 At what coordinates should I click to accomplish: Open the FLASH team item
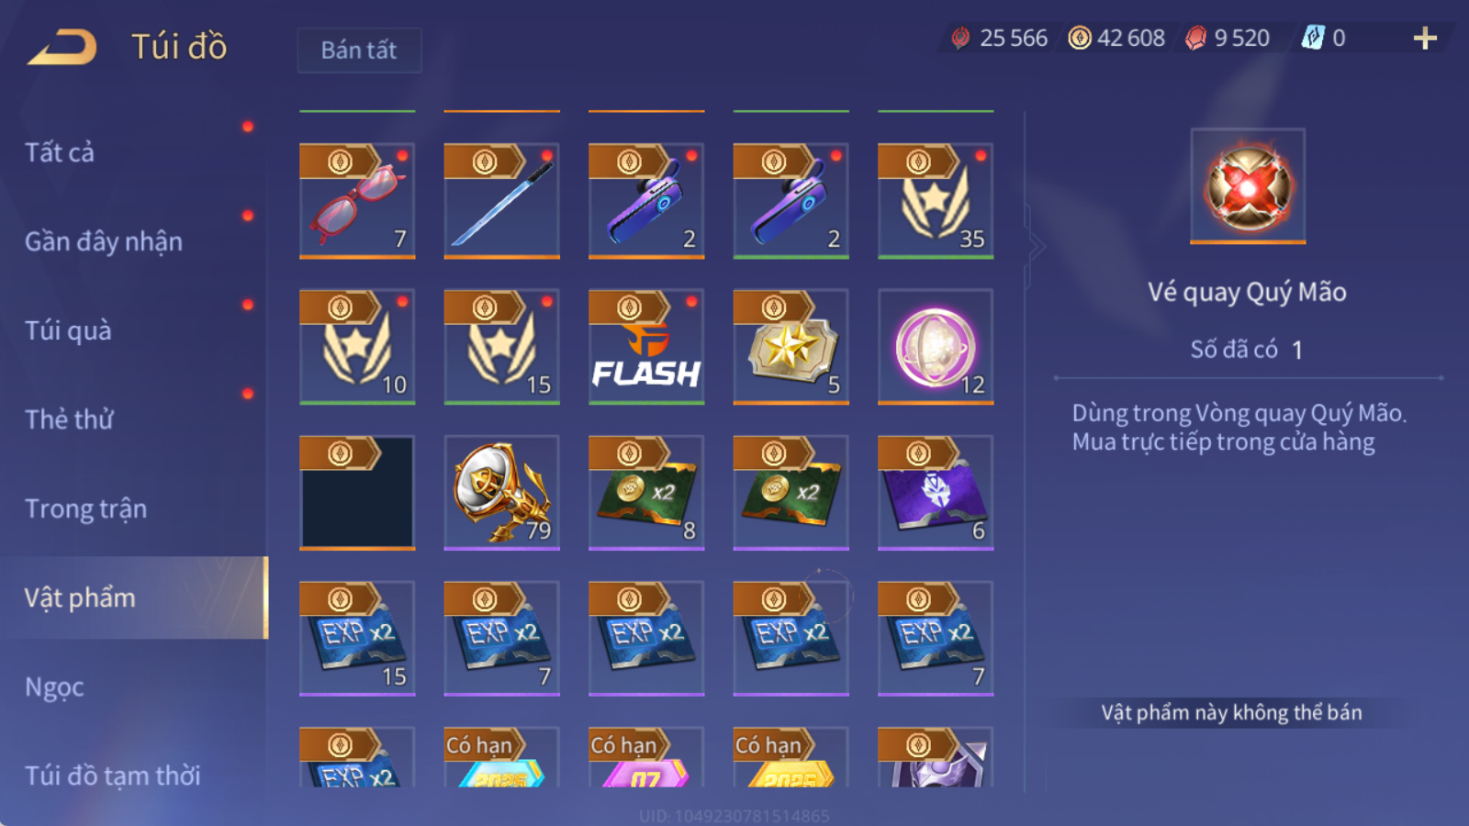[x=646, y=347]
